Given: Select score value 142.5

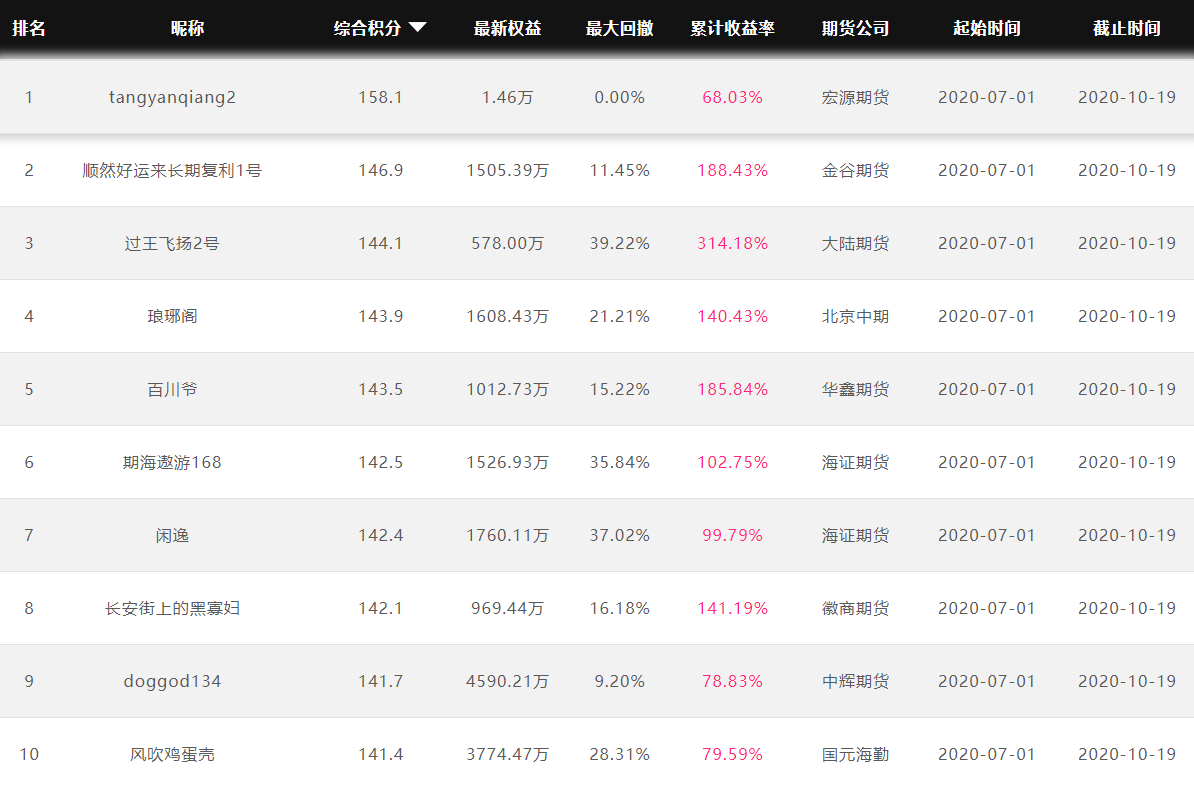Looking at the screenshot, I should coord(381,462).
